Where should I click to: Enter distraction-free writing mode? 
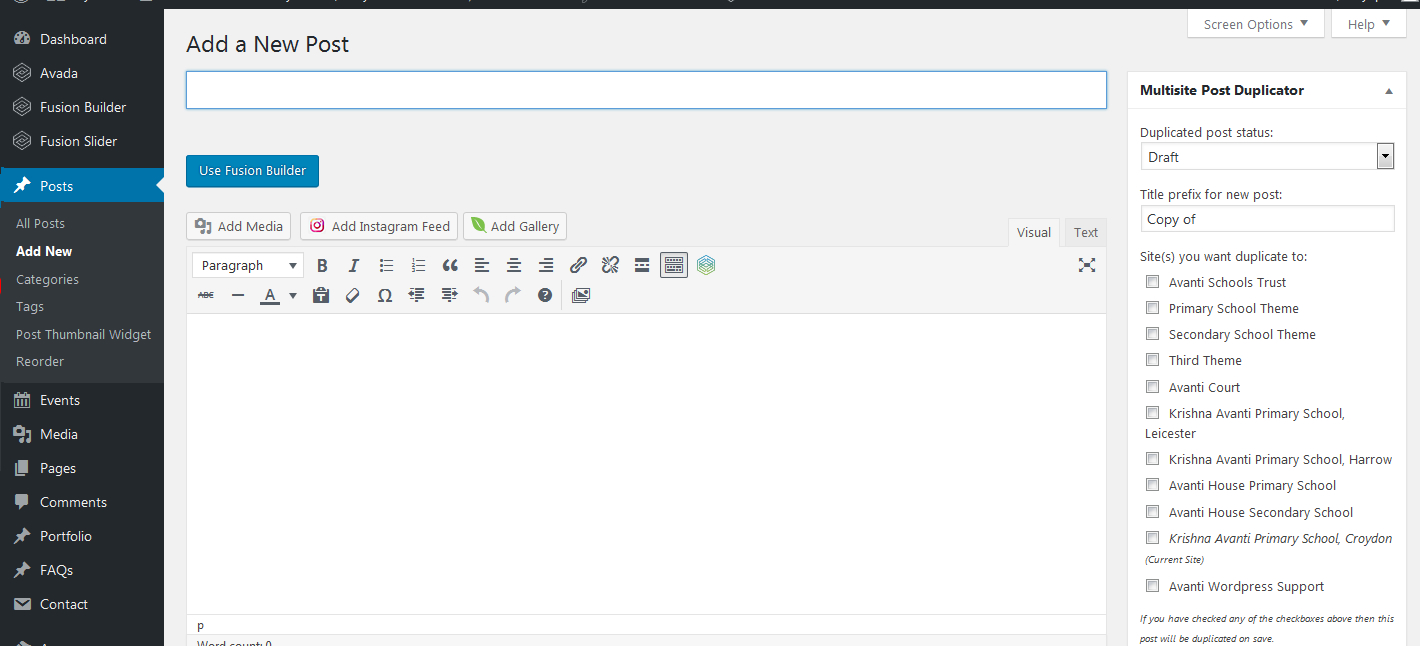click(x=1087, y=265)
